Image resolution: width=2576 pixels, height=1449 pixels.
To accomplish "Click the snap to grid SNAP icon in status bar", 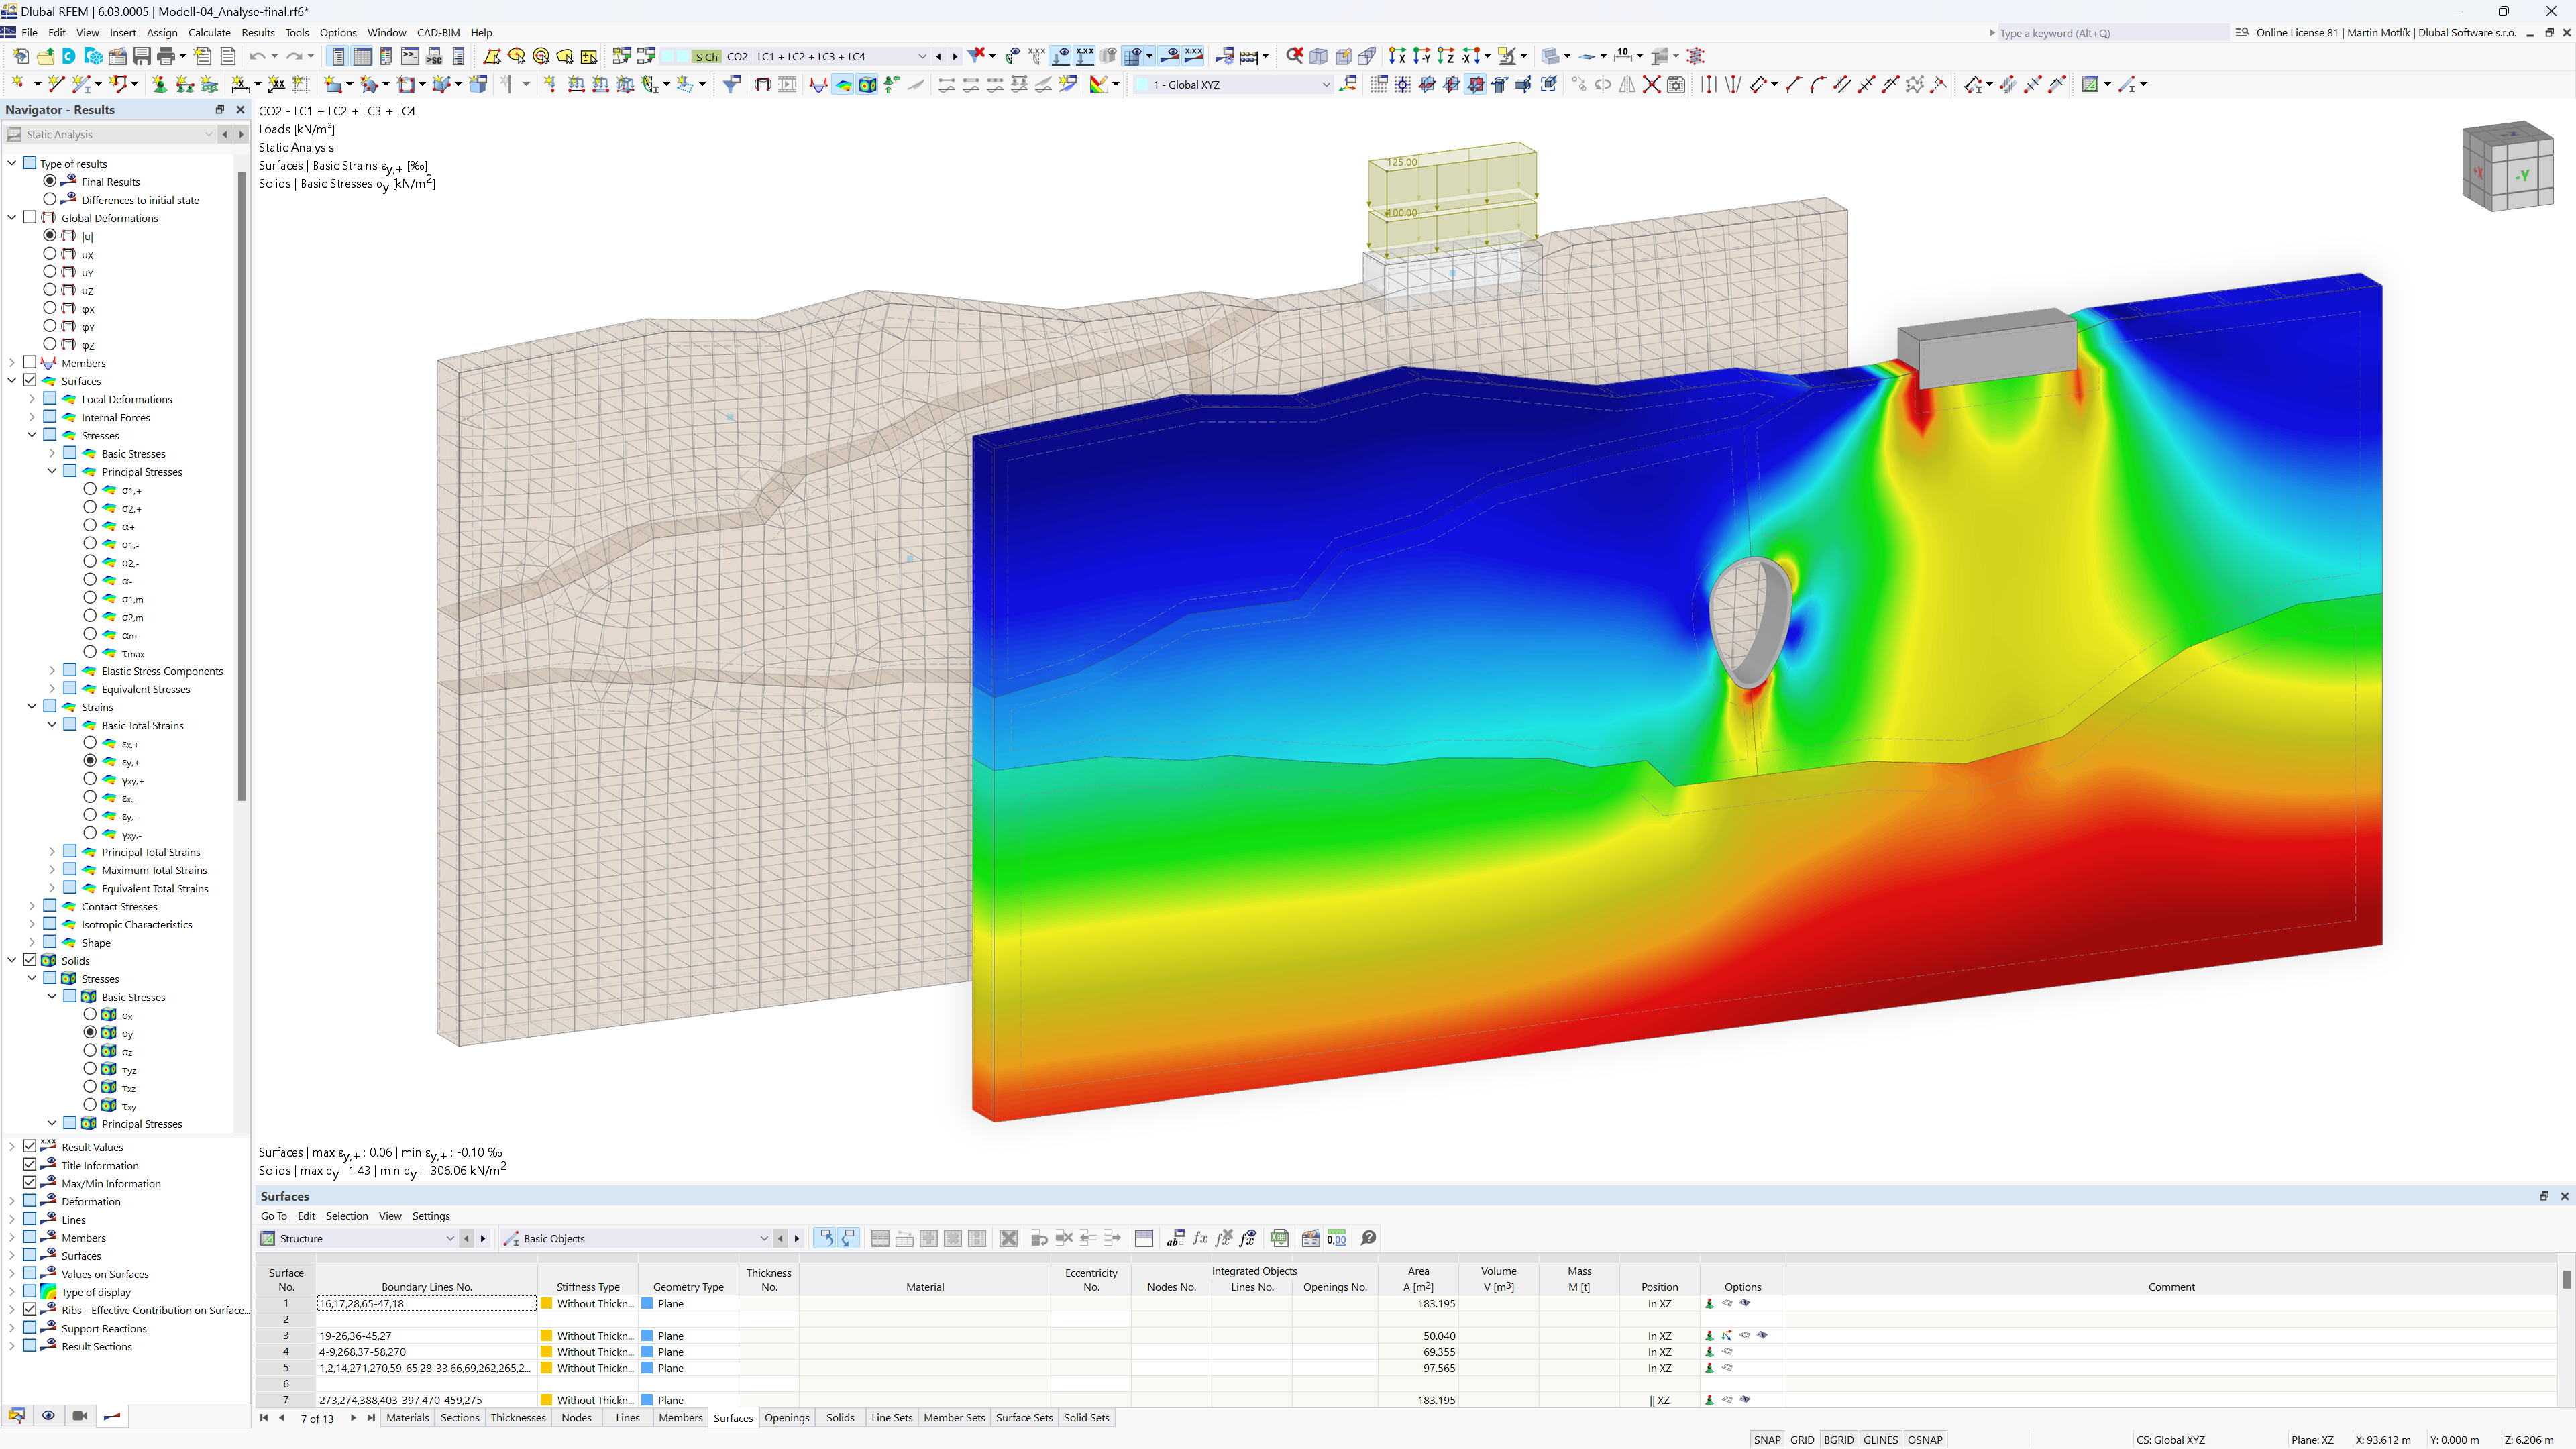I will coord(1769,1437).
